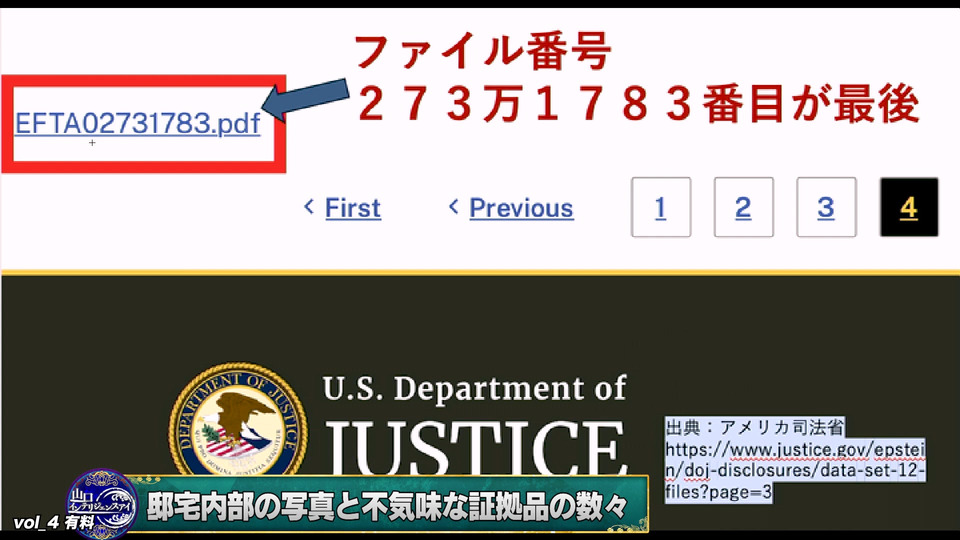Click the large JUSTICE wordmark
Screen dimensions: 960x540
(x=476, y=447)
